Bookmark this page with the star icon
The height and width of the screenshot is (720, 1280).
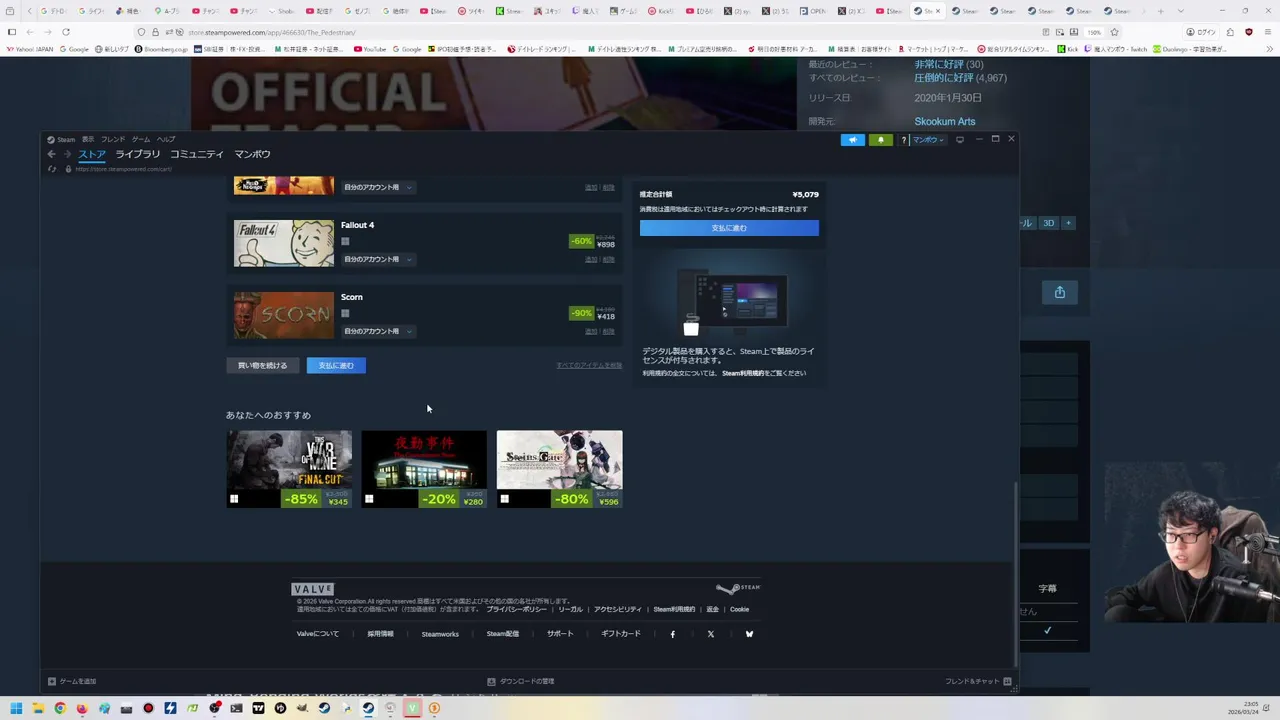(x=1114, y=32)
